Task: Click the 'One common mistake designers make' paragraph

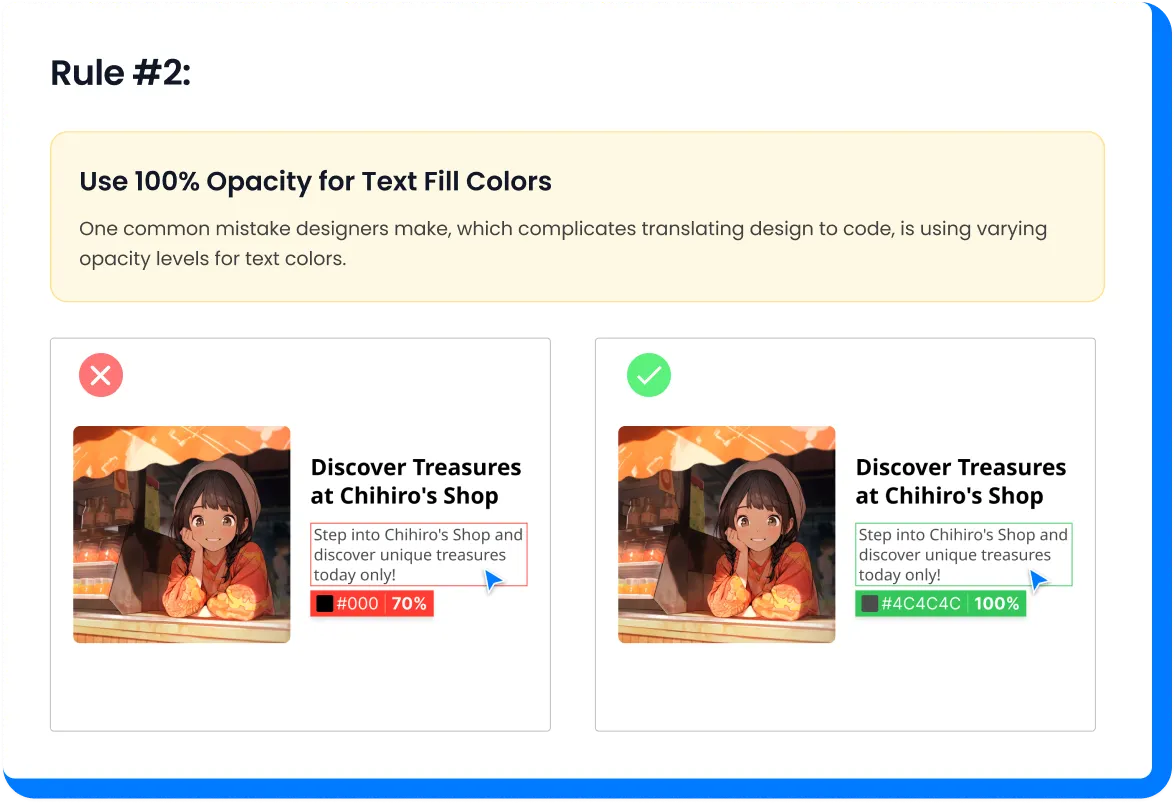Action: point(563,243)
